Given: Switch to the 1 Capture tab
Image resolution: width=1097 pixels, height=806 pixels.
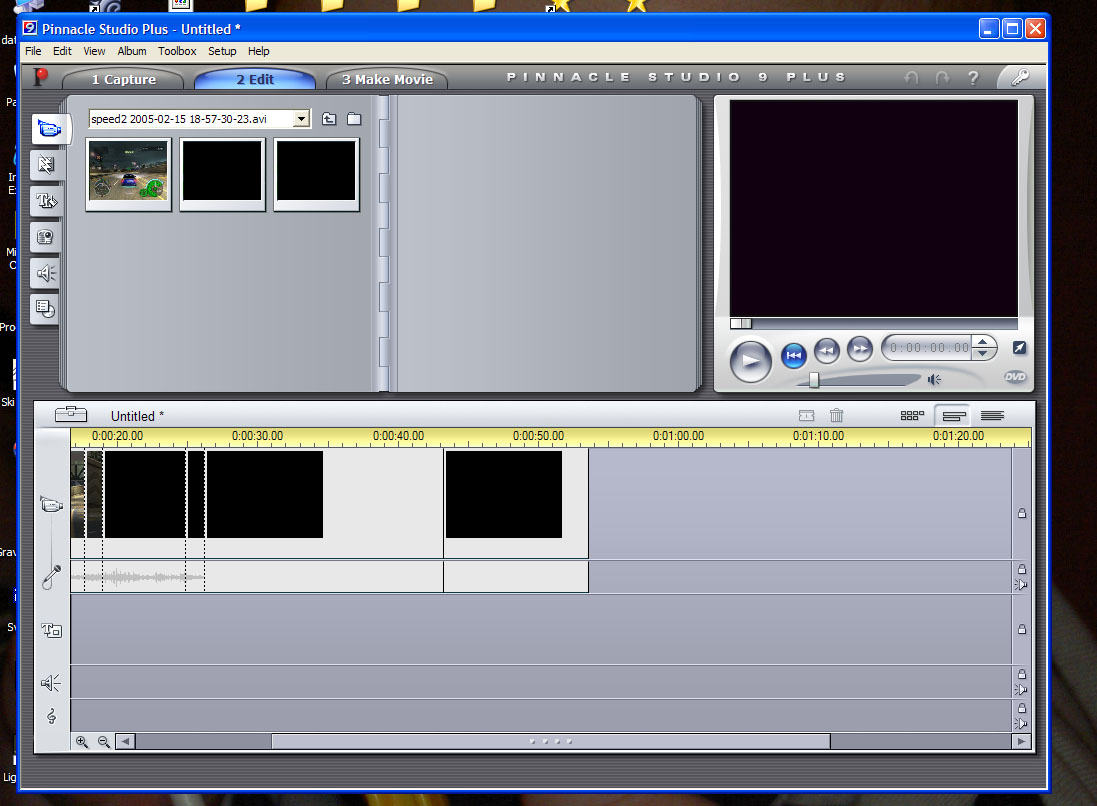Looking at the screenshot, I should 124,79.
